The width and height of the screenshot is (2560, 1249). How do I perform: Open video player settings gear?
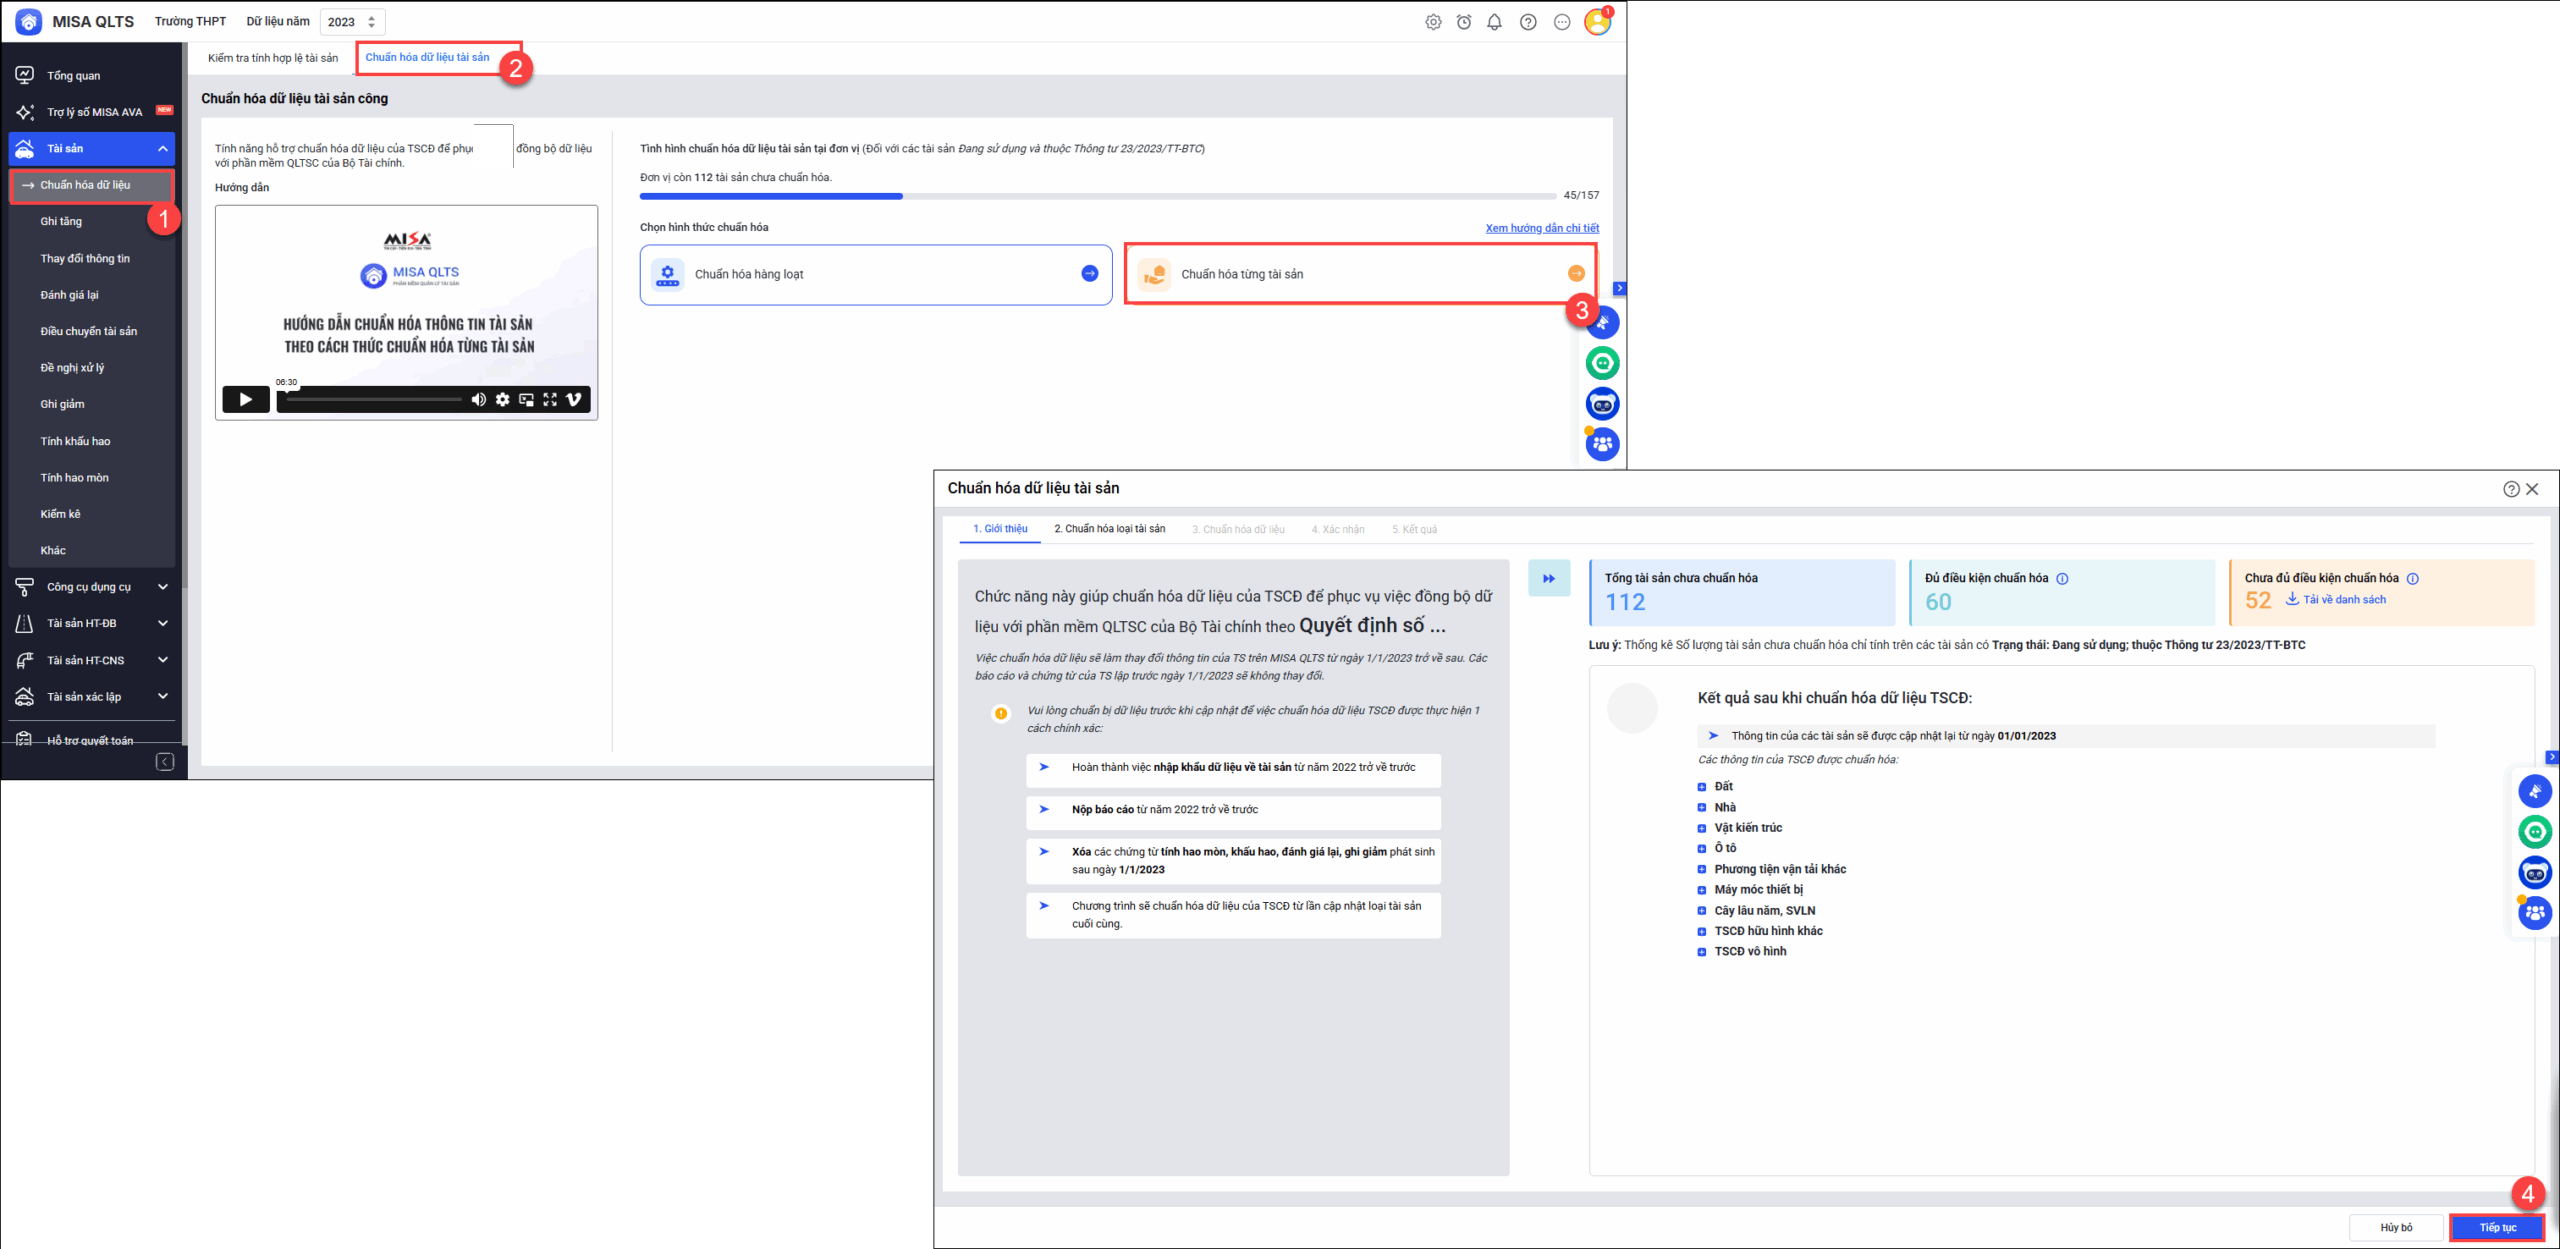point(502,400)
